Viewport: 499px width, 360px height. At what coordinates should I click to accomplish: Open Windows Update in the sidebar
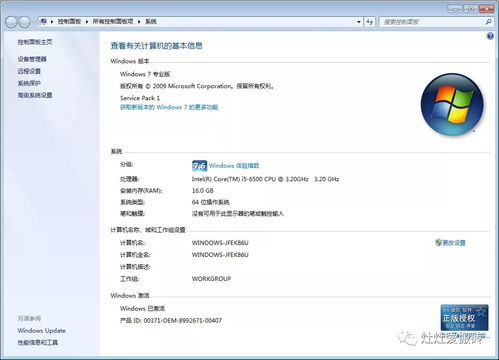(x=41, y=331)
